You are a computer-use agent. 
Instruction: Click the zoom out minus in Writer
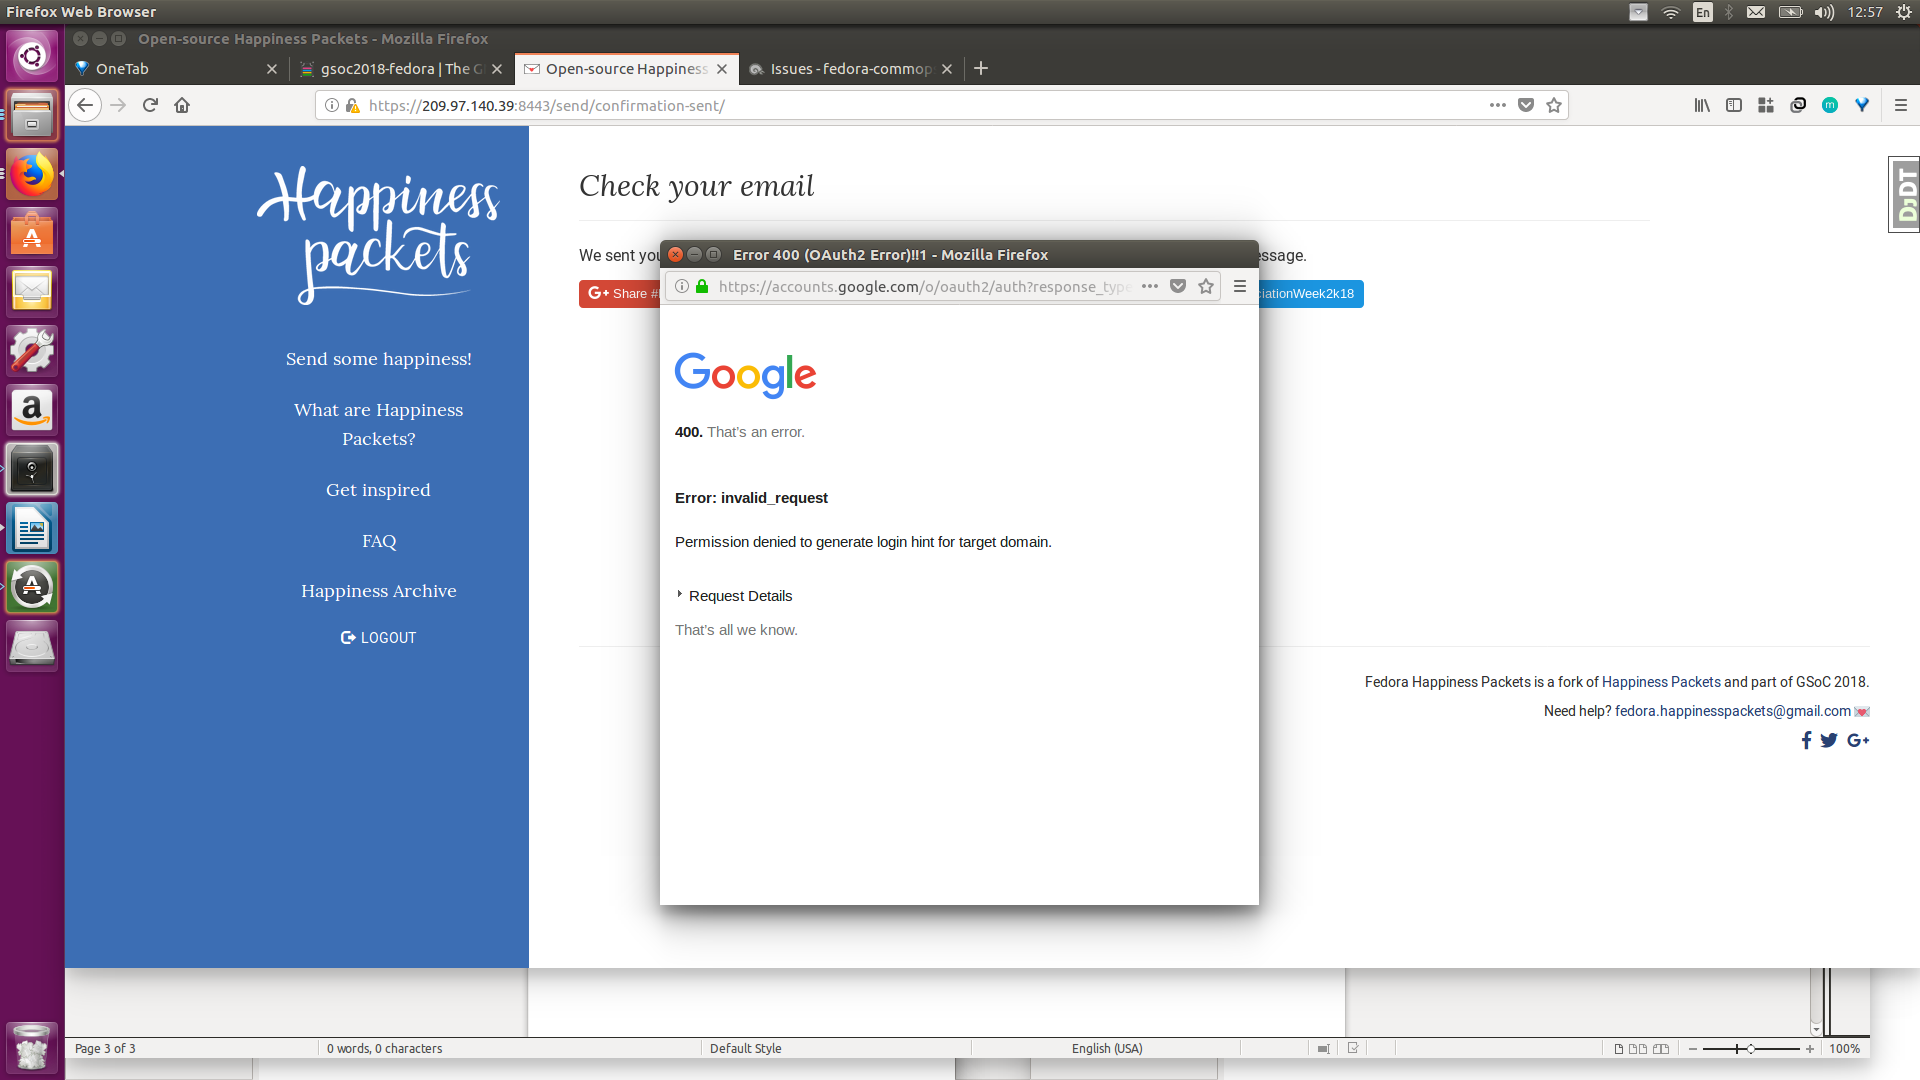click(x=1693, y=1049)
